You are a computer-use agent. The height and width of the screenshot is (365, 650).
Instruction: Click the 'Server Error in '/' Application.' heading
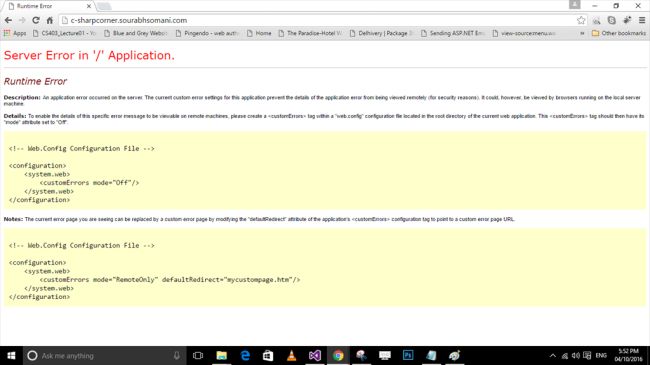coord(89,56)
